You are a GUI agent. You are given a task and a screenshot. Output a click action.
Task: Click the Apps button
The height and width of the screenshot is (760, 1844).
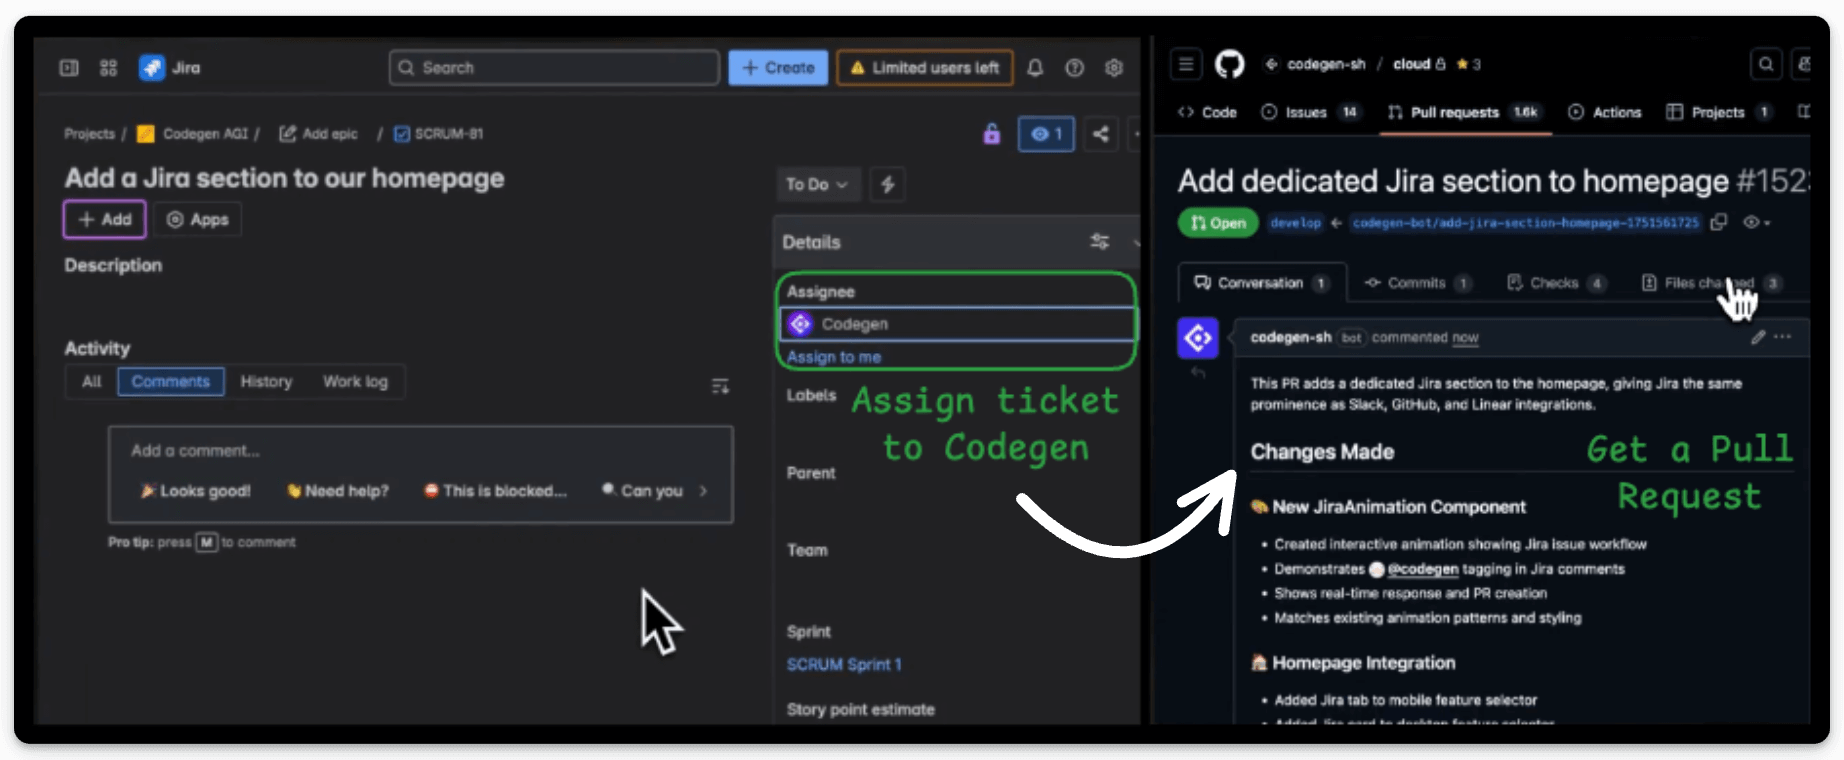click(198, 220)
